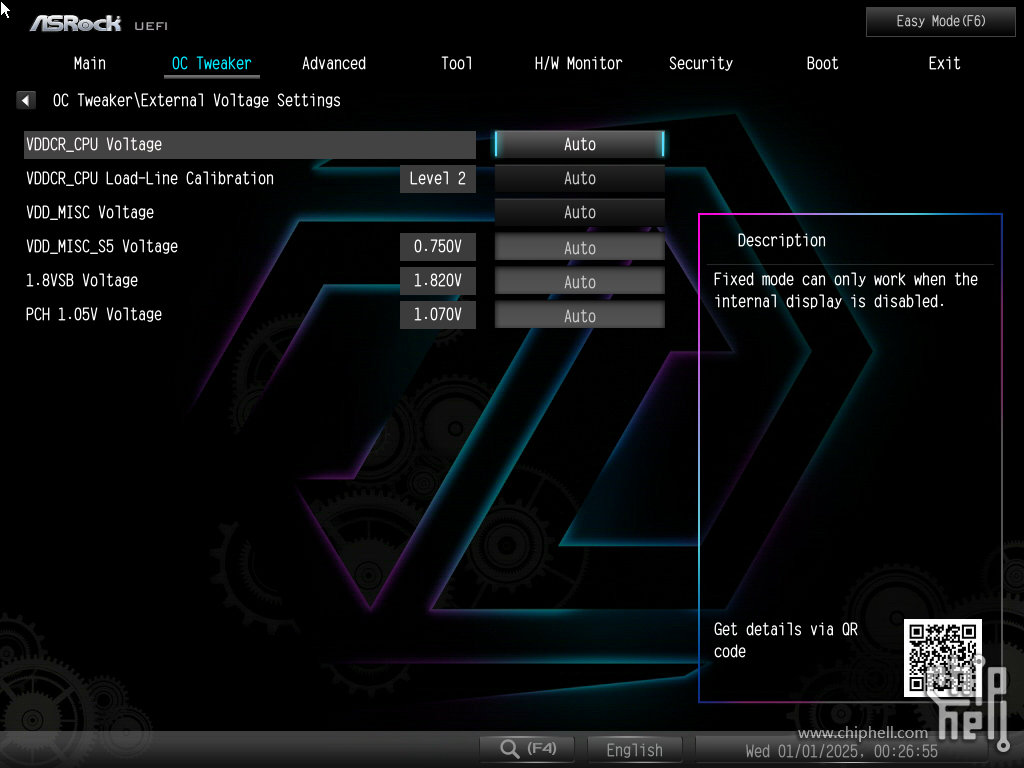Screen dimensions: 1024x768
Task: Open VDDCR_CPU Load-Line Calibration Auto dropdown
Action: [x=579, y=178]
